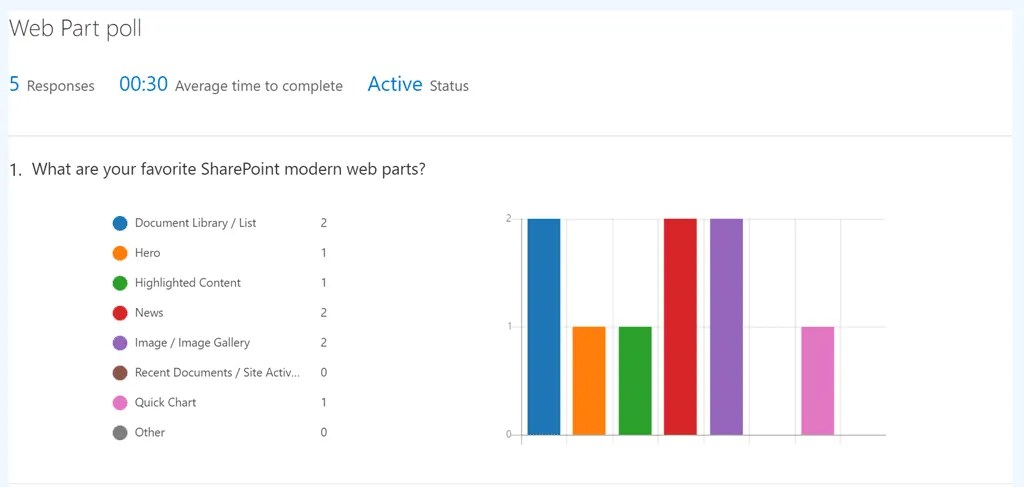Screen dimensions: 1024x487
Task: Click the pink Quick Chart legend dot
Action: 120,403
